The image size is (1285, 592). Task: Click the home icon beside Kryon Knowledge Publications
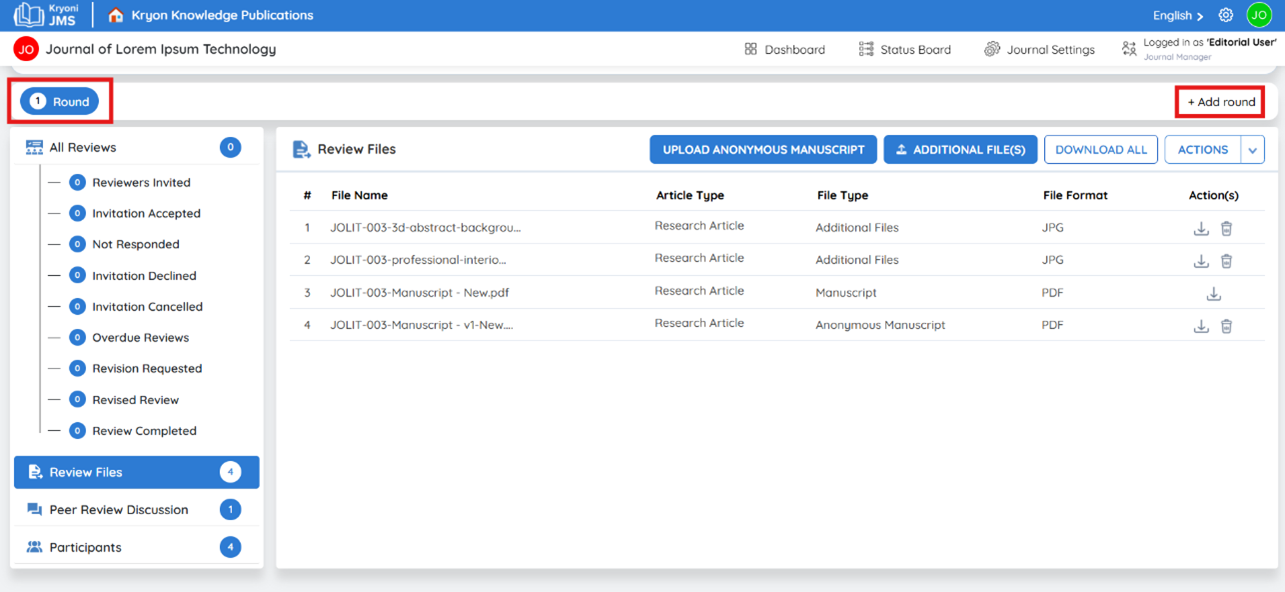pos(116,15)
